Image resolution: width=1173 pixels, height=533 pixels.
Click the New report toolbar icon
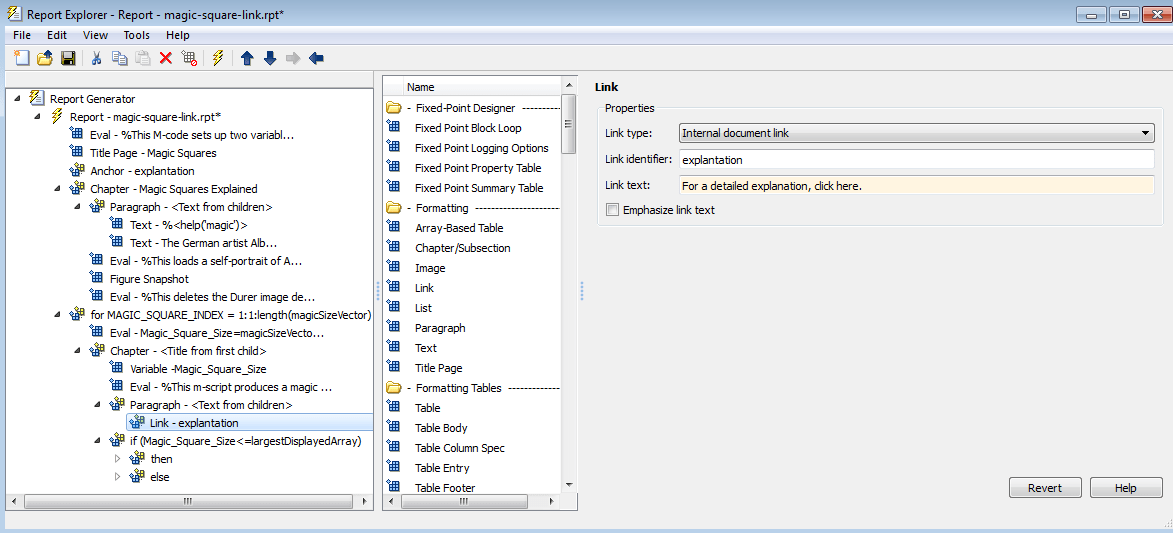click(x=22, y=58)
